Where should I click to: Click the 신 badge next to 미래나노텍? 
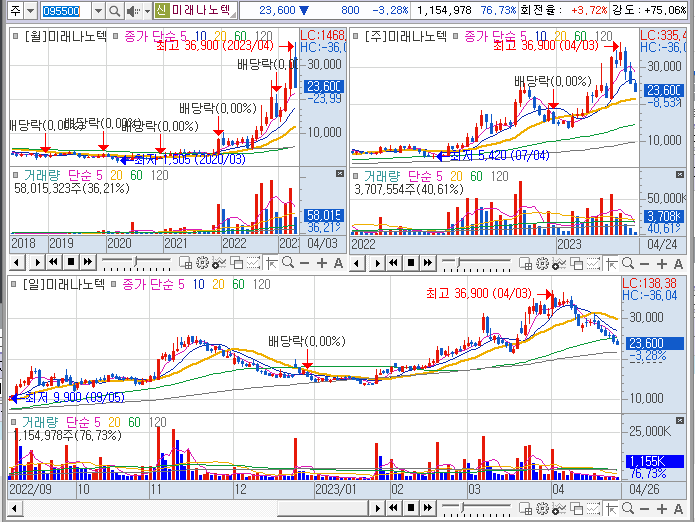(x=161, y=10)
